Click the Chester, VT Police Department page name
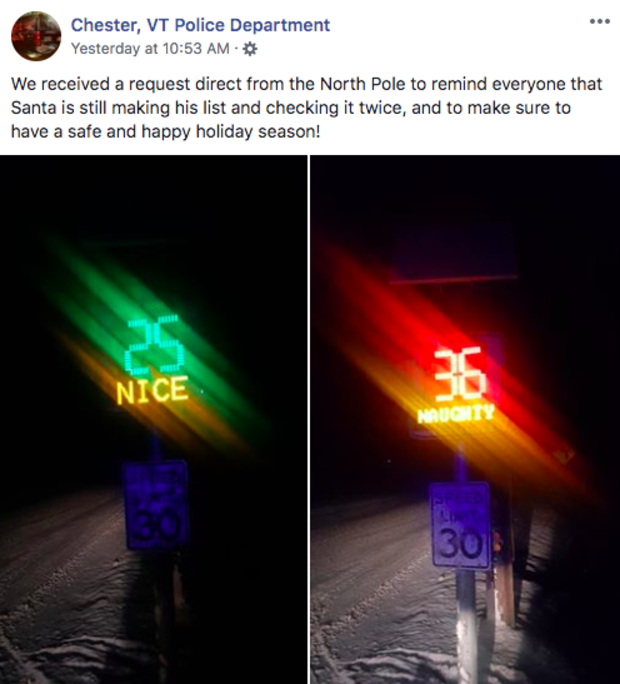Screen dimensions: 620x684 tap(200, 25)
